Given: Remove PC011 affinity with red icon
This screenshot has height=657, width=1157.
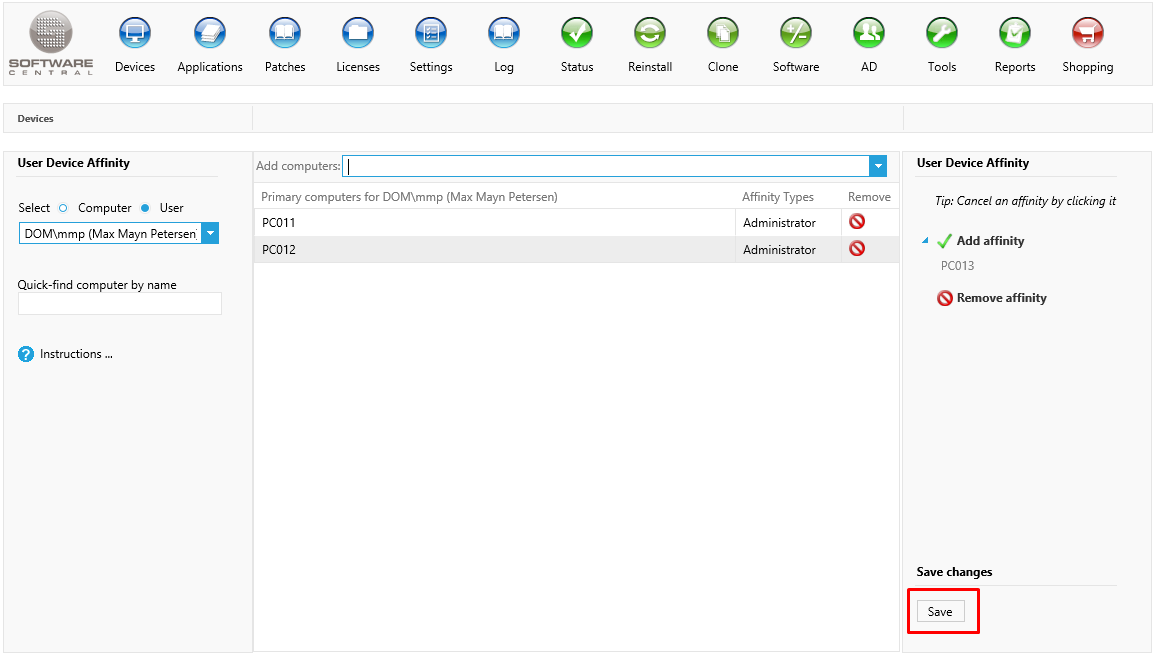Looking at the screenshot, I should (857, 222).
